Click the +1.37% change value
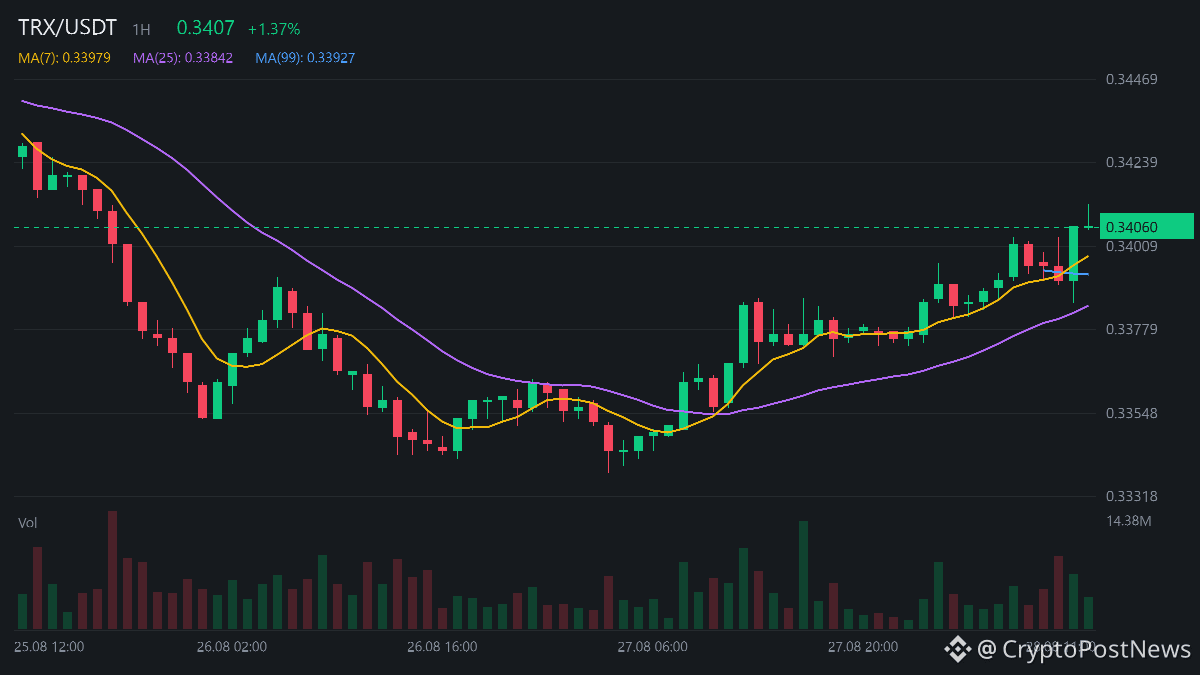This screenshot has width=1200, height=675. [x=274, y=30]
